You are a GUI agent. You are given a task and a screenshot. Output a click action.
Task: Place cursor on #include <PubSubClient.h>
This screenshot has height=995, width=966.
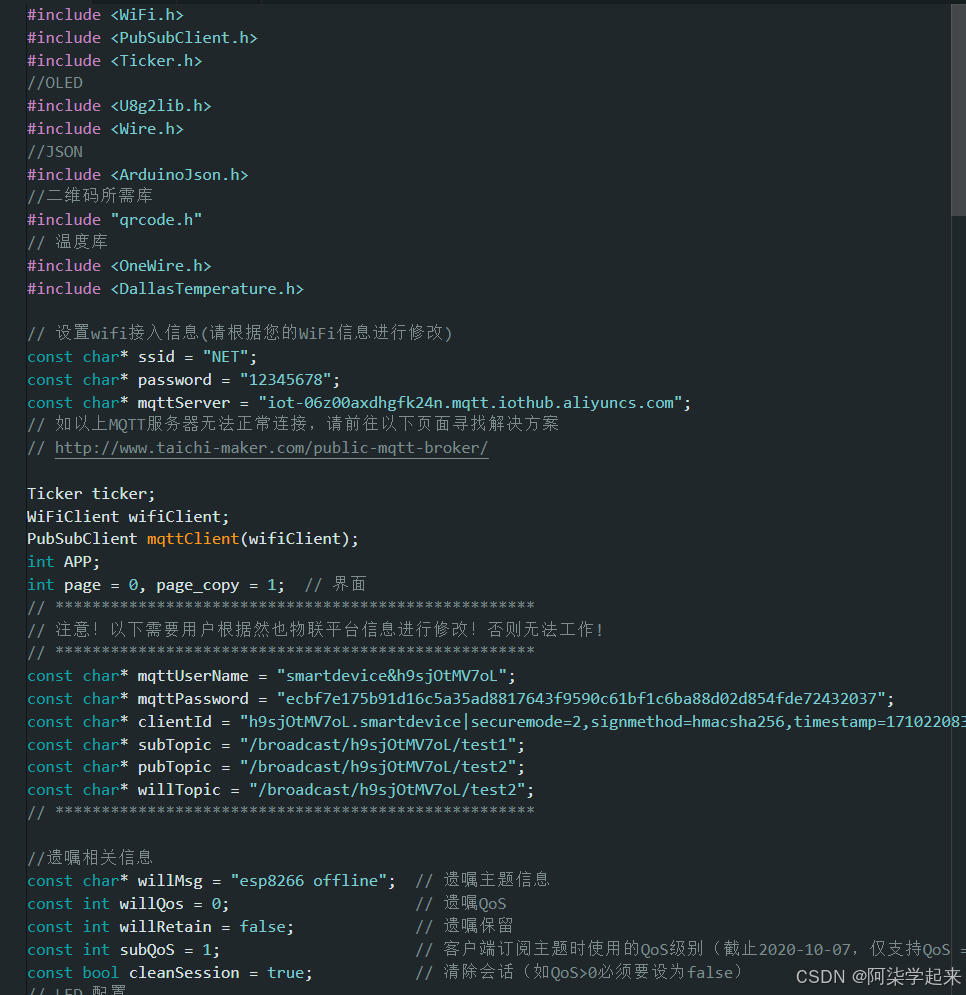coord(142,38)
